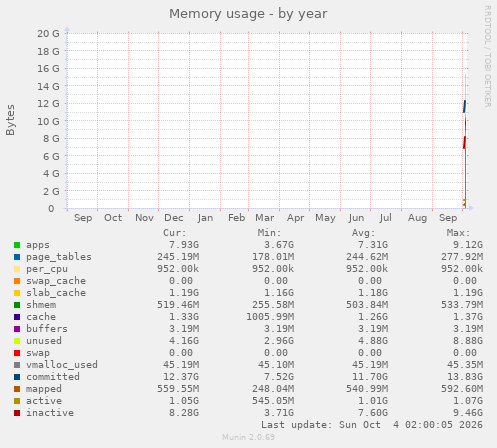Screen dimensions: 497x448
Task: Click the unused lime legend swatch
Action: [x=17, y=341]
